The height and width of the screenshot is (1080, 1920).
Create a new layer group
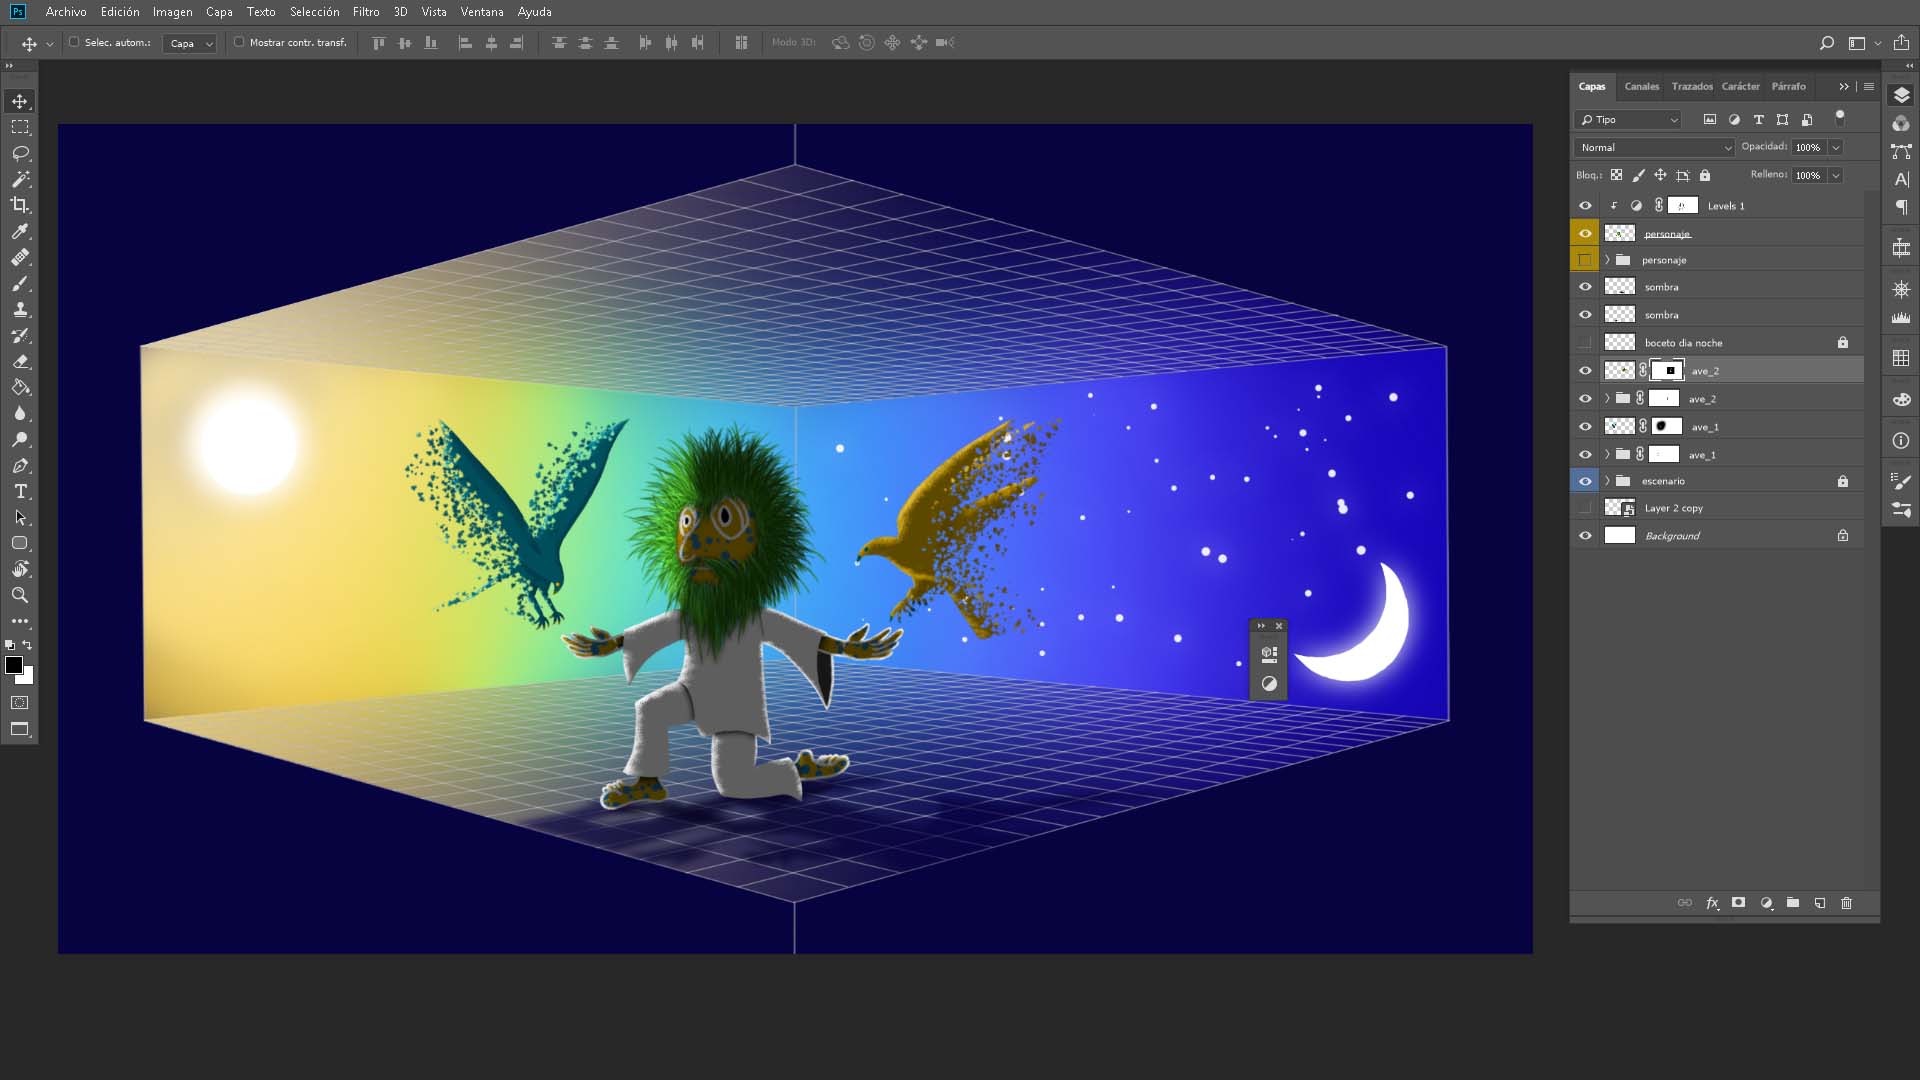(1793, 903)
